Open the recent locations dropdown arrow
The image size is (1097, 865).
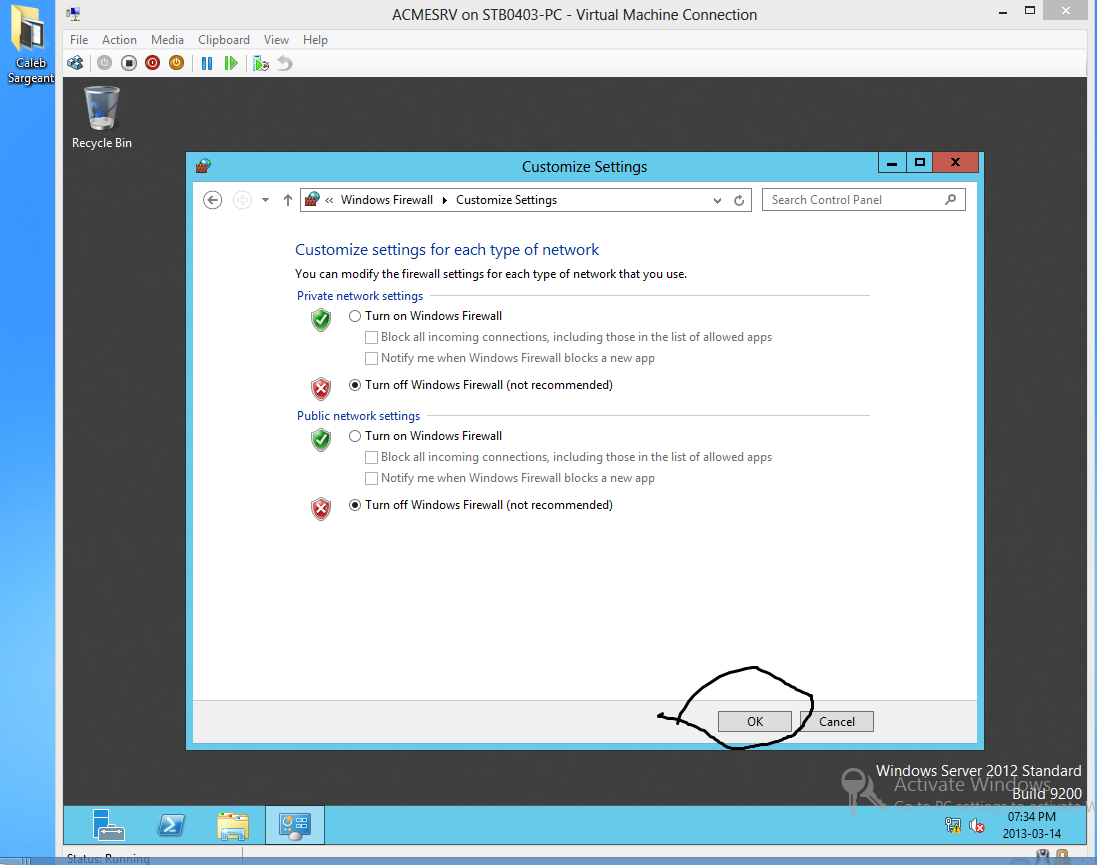click(x=265, y=200)
